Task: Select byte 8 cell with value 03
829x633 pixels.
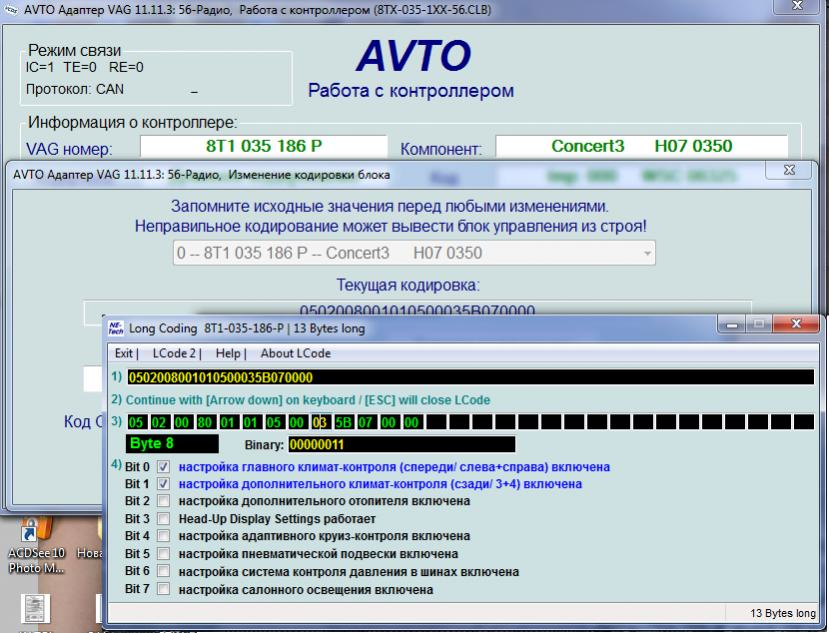Action: pos(320,422)
